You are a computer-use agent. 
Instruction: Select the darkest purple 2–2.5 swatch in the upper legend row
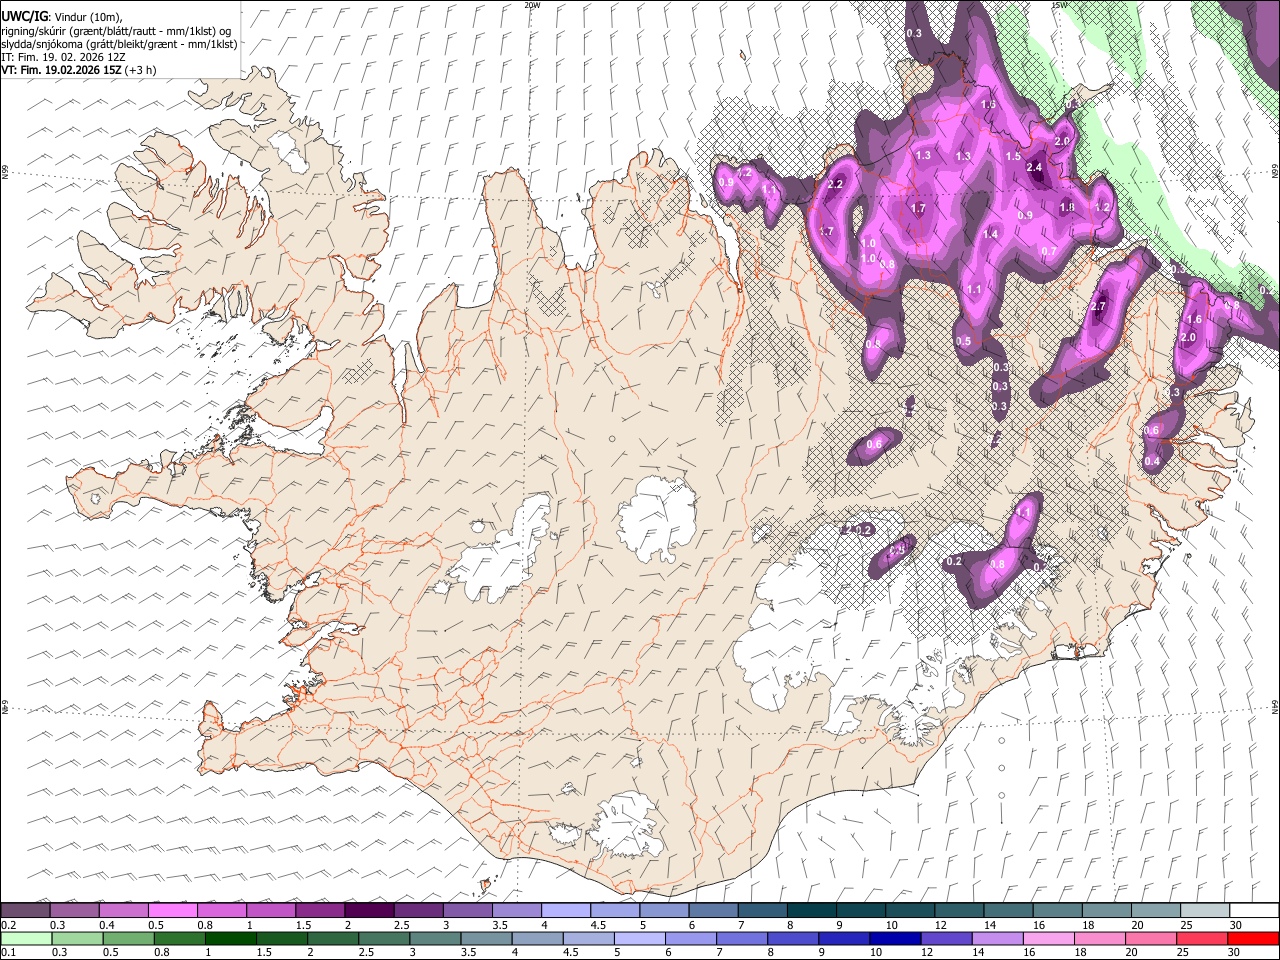tap(369, 910)
